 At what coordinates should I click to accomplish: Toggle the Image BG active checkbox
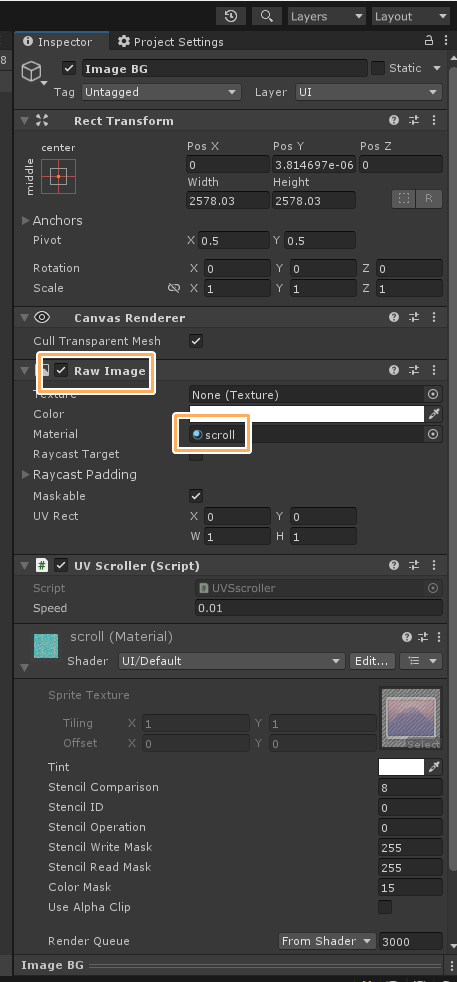point(69,68)
